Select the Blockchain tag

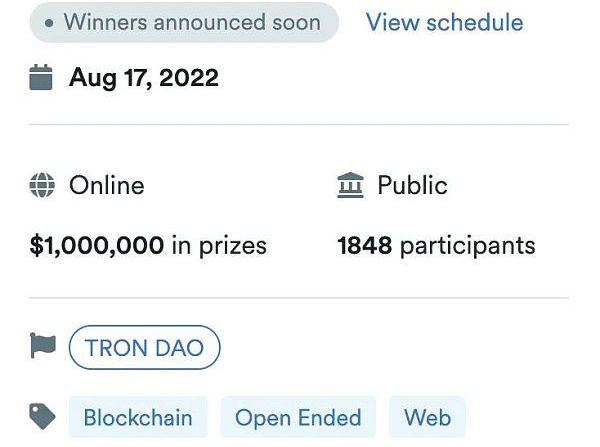coord(138,417)
